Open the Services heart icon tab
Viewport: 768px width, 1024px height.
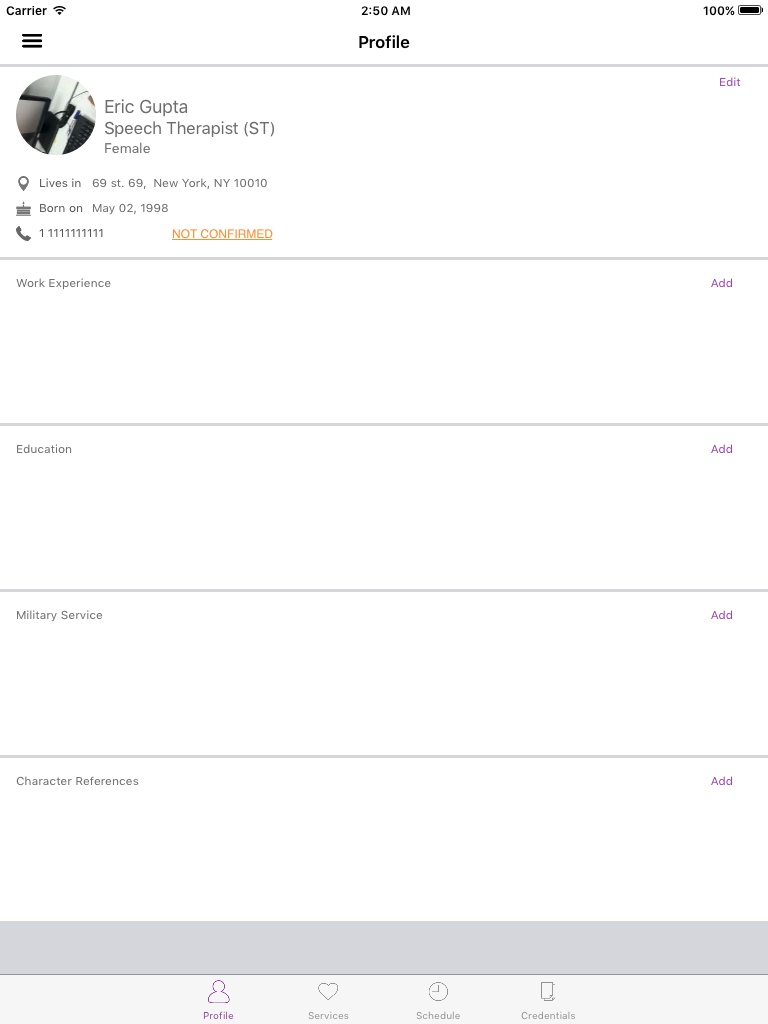coord(328,991)
